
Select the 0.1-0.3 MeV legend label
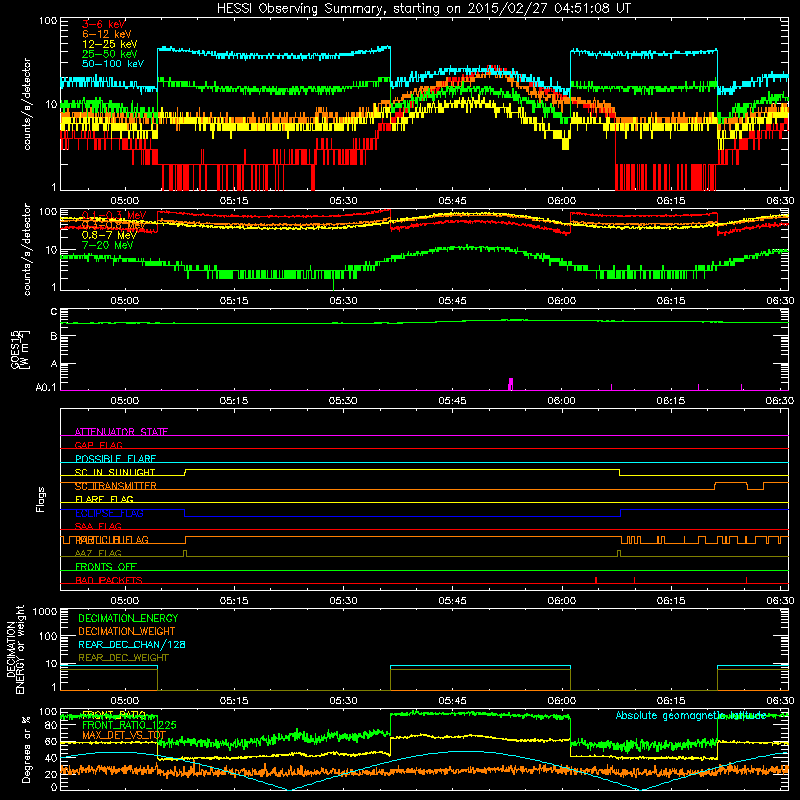tap(114, 215)
